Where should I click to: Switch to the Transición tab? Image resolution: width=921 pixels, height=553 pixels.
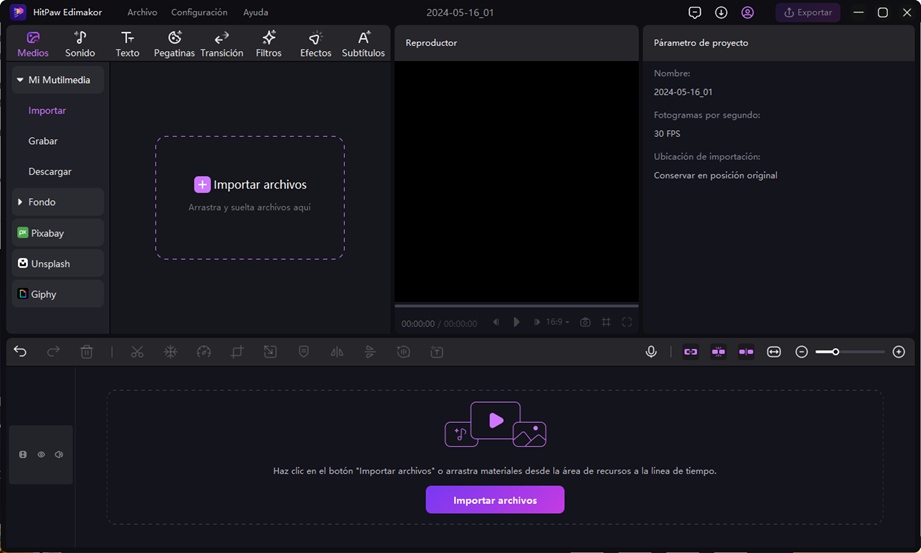[221, 44]
